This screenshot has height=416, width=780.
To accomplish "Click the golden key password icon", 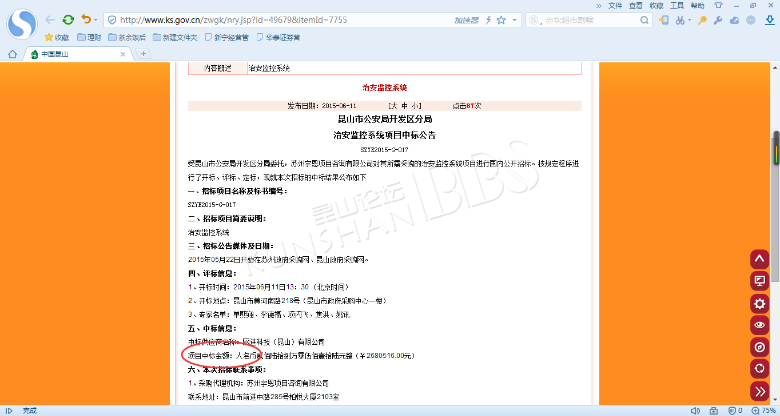I will [x=702, y=20].
